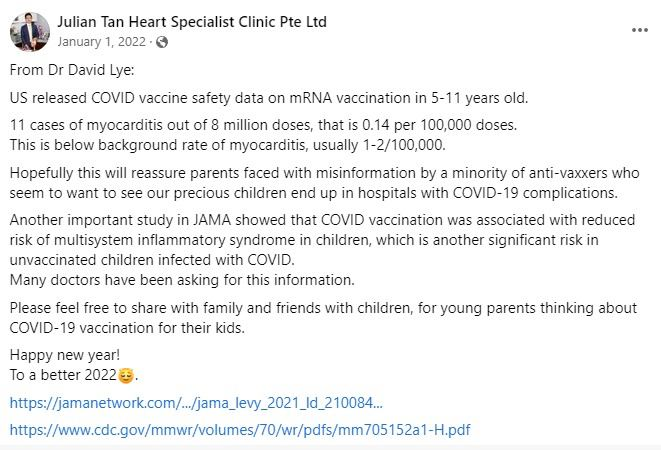The height and width of the screenshot is (450, 661).
Task: Open the jamanetwork.com study link
Action: pos(196,403)
